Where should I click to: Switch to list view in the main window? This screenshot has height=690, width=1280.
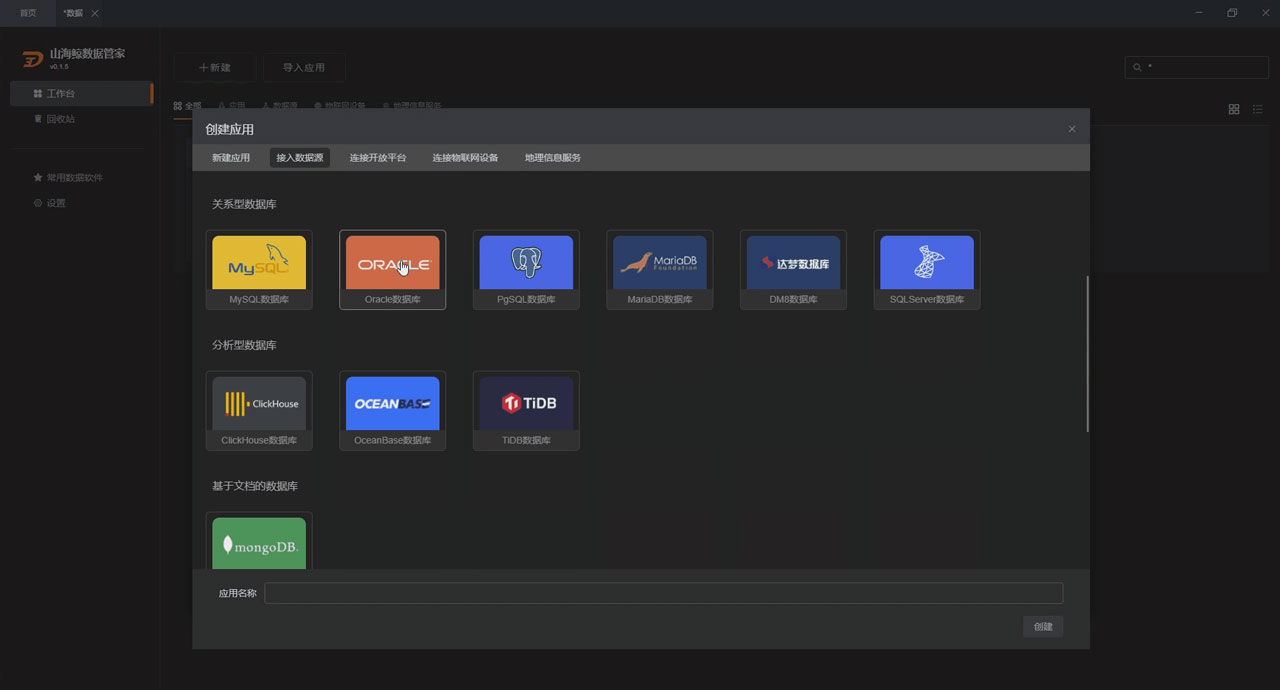1258,109
